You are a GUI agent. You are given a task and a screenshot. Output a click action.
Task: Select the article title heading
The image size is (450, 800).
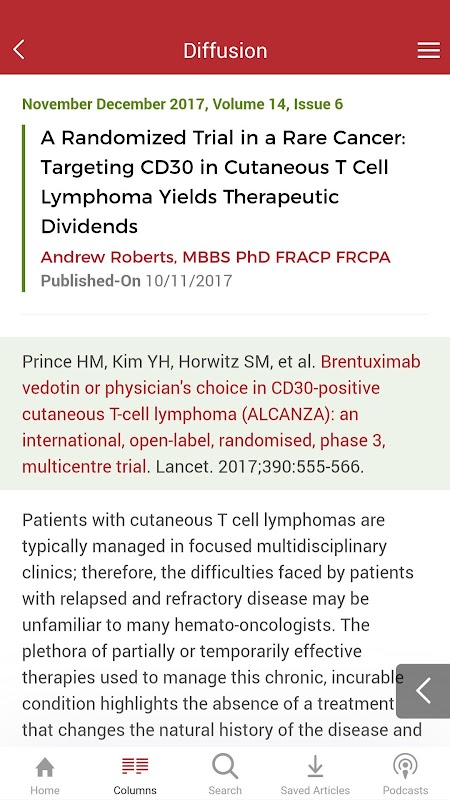tap(223, 182)
